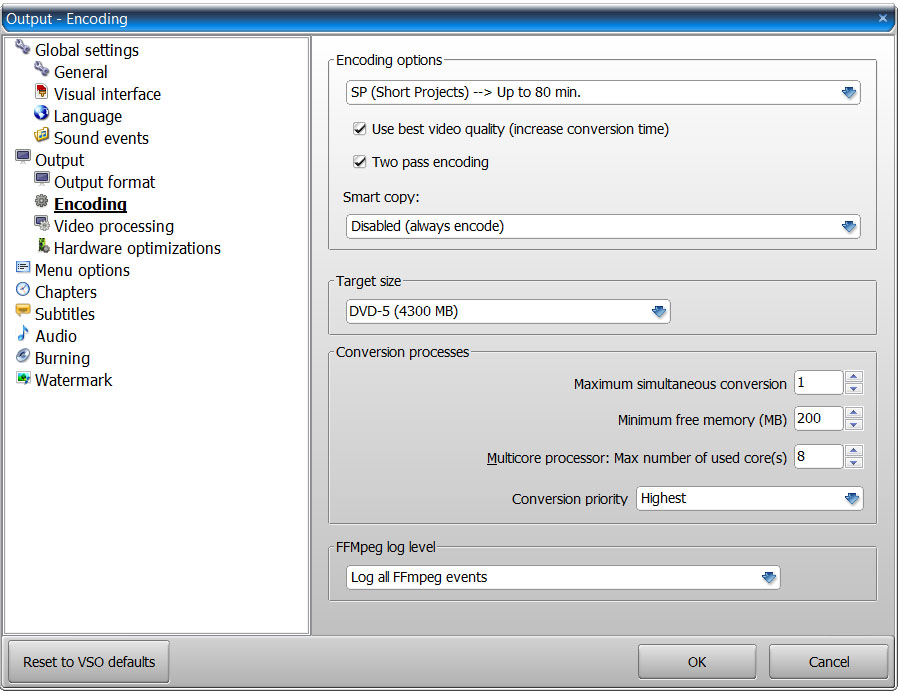This screenshot has height=692, width=901.
Task: Open the Target size DVD-5 dropdown
Action: click(508, 312)
